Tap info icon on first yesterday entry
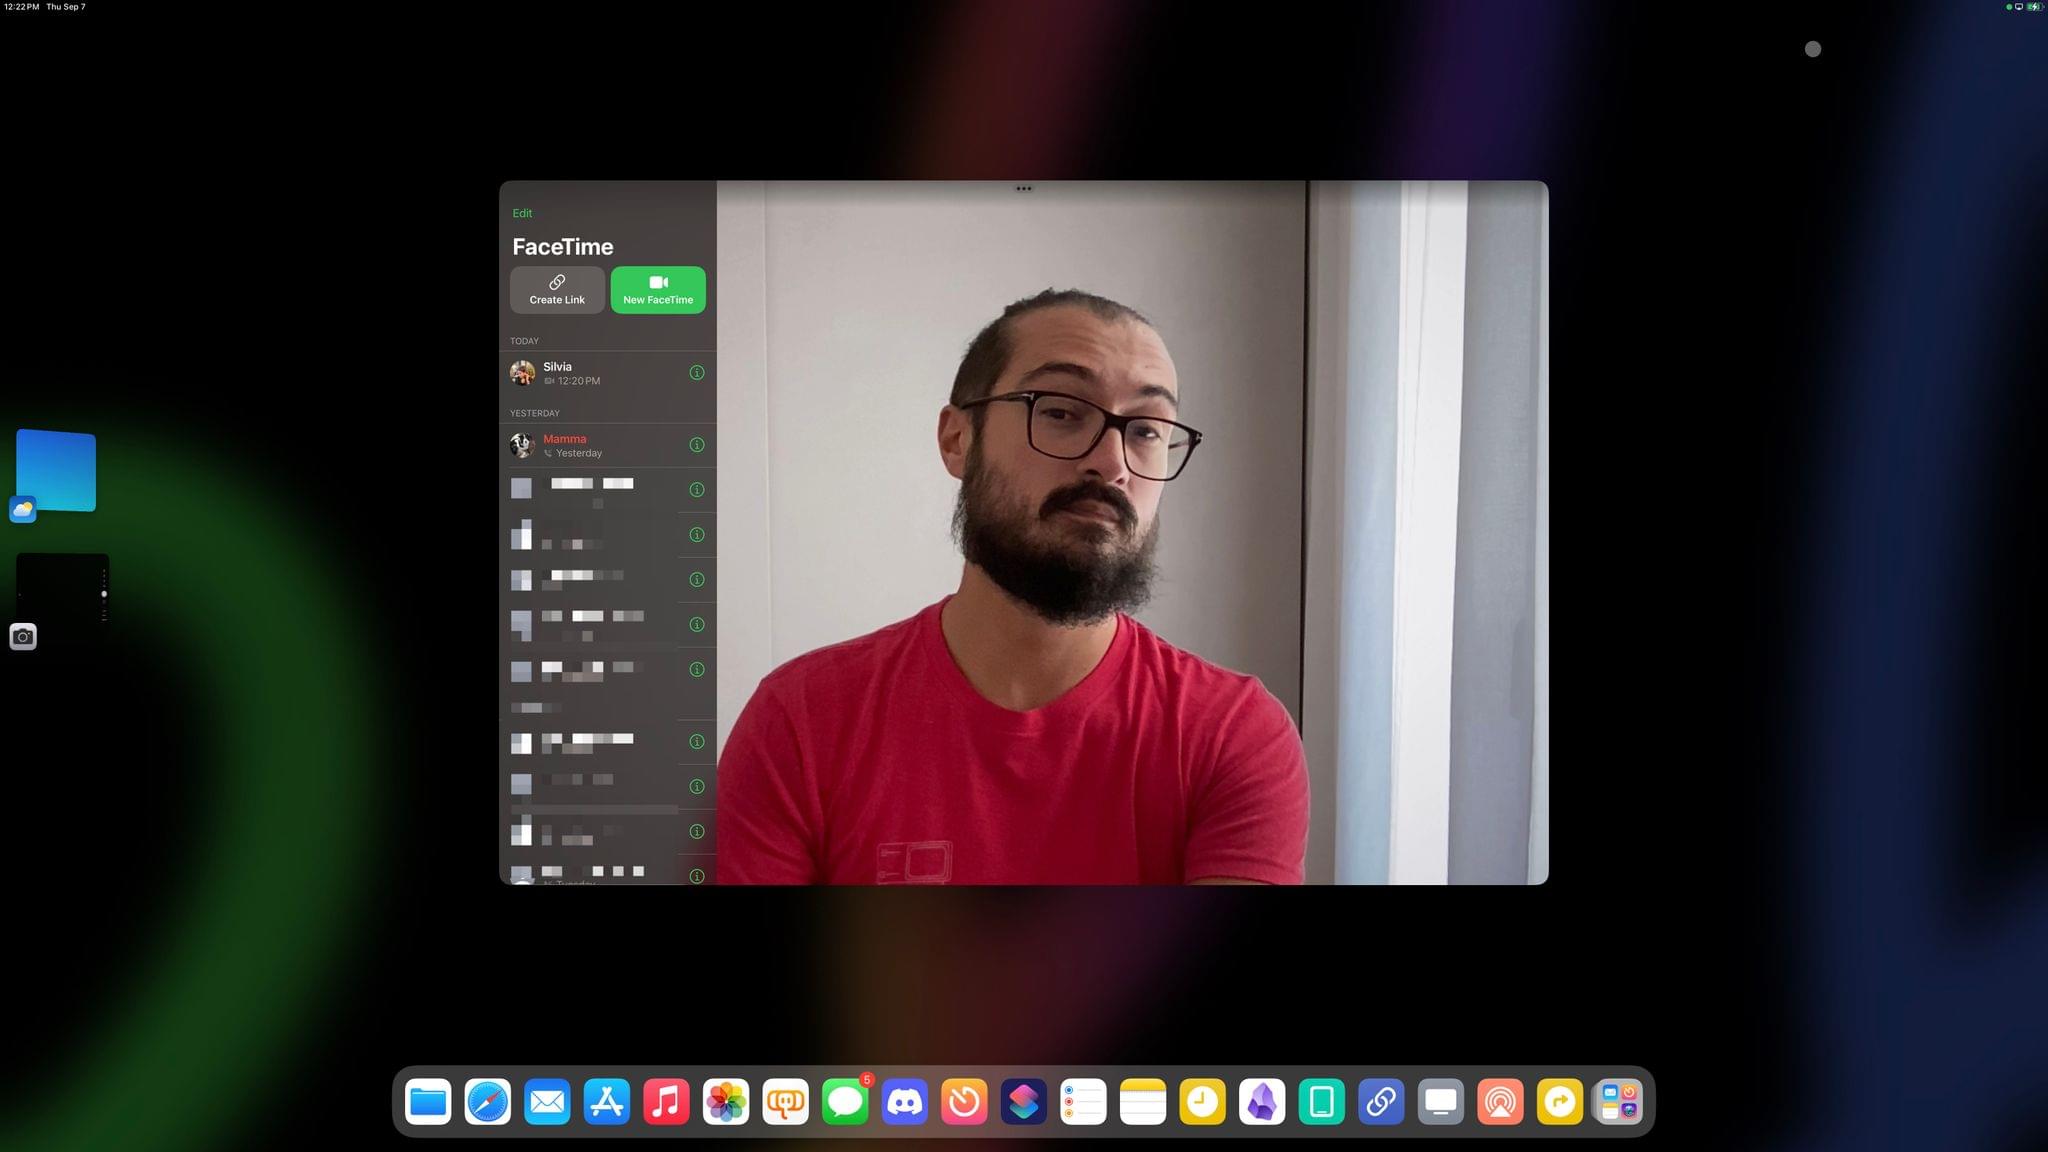 pyautogui.click(x=698, y=444)
